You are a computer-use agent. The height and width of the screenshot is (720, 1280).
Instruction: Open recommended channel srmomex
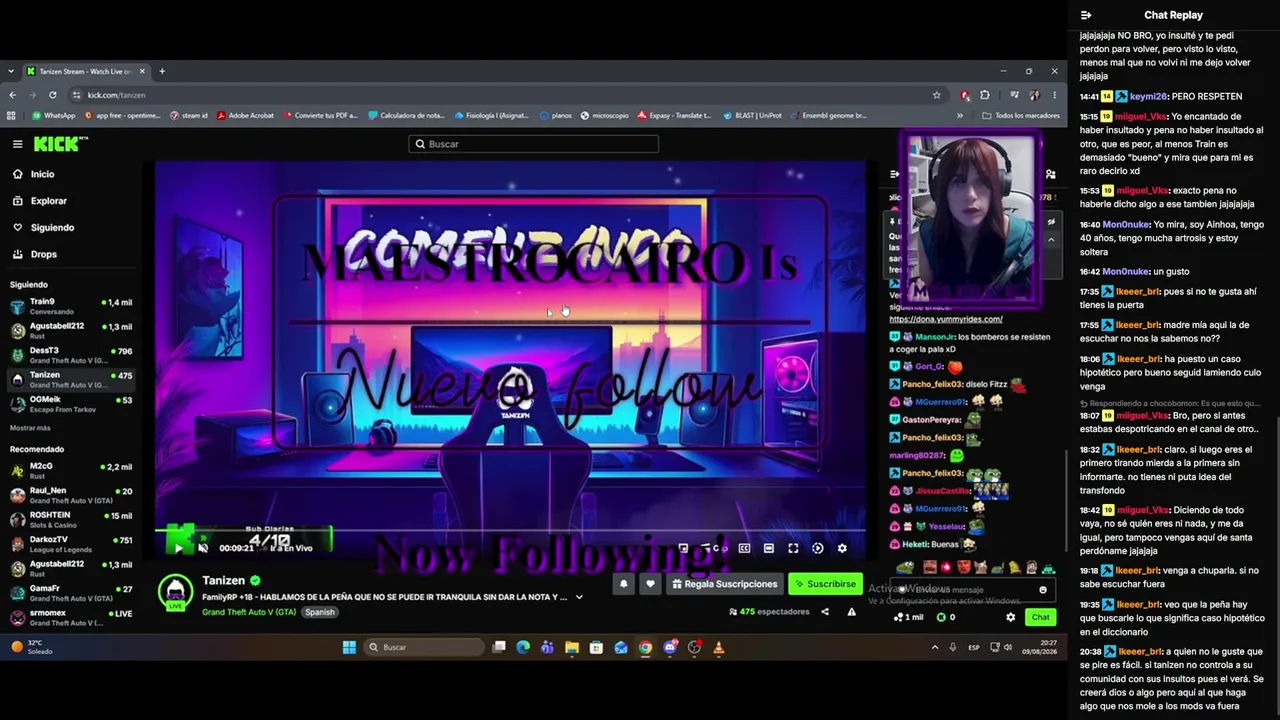point(70,618)
